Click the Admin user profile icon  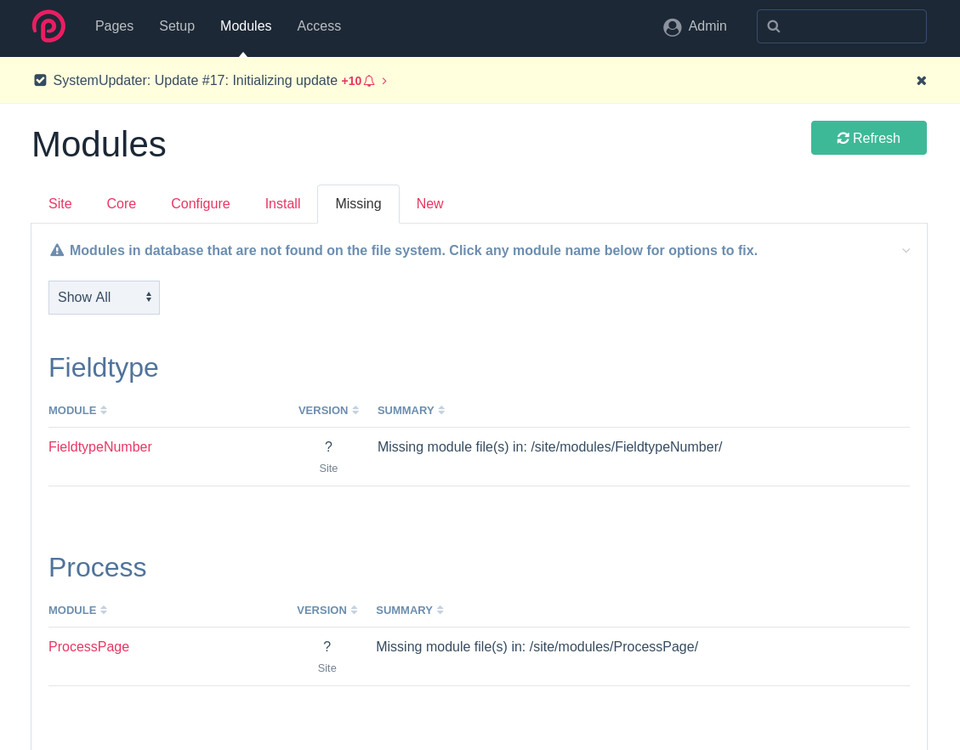(x=672, y=27)
